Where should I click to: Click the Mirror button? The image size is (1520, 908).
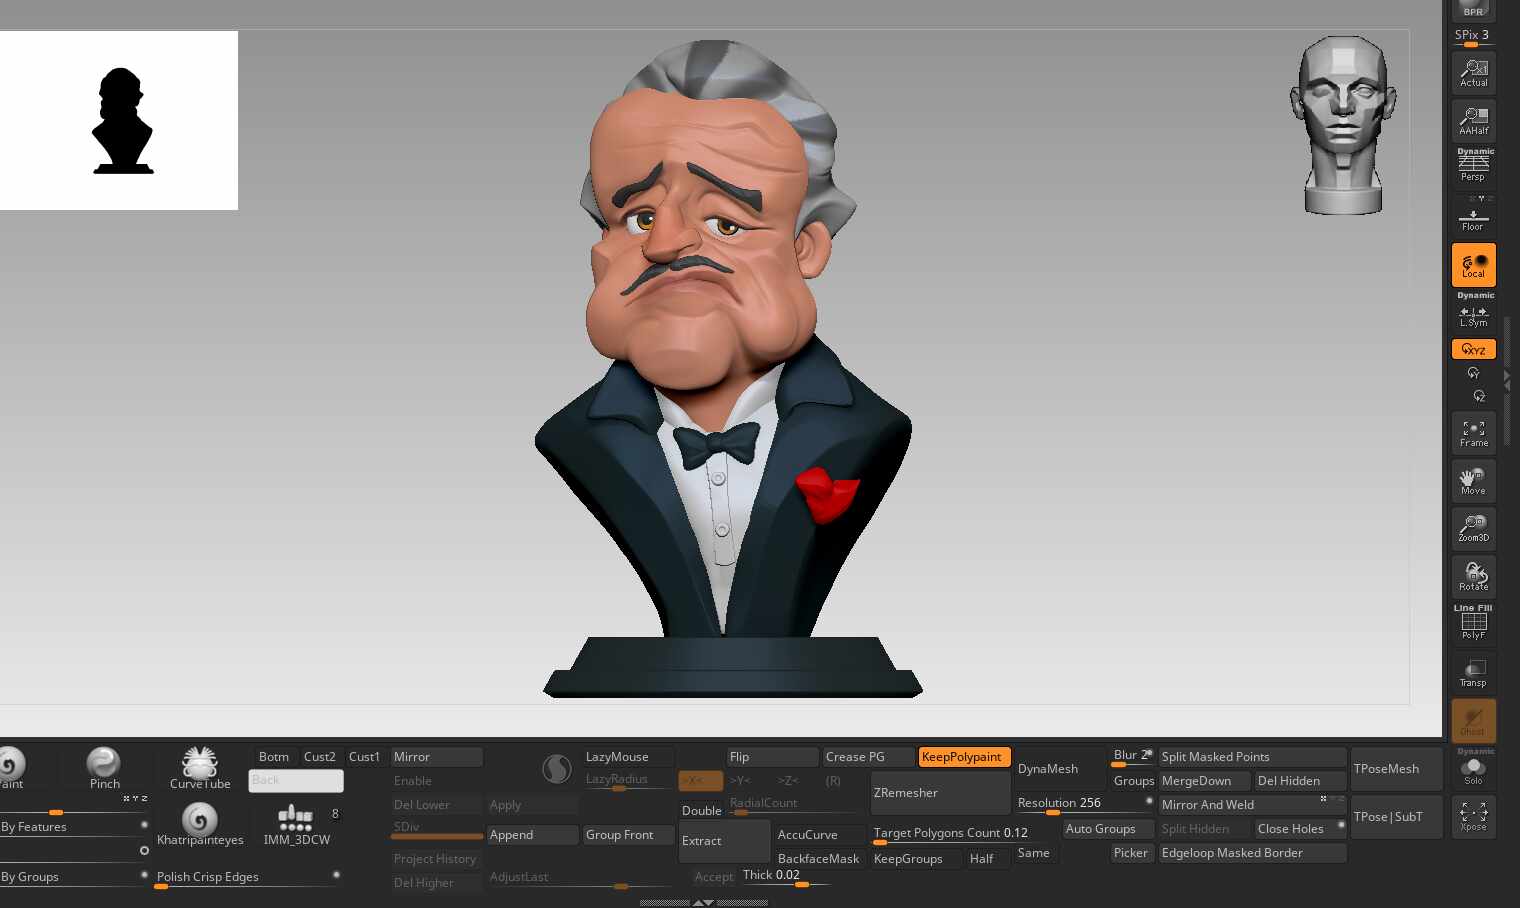[x=437, y=757]
